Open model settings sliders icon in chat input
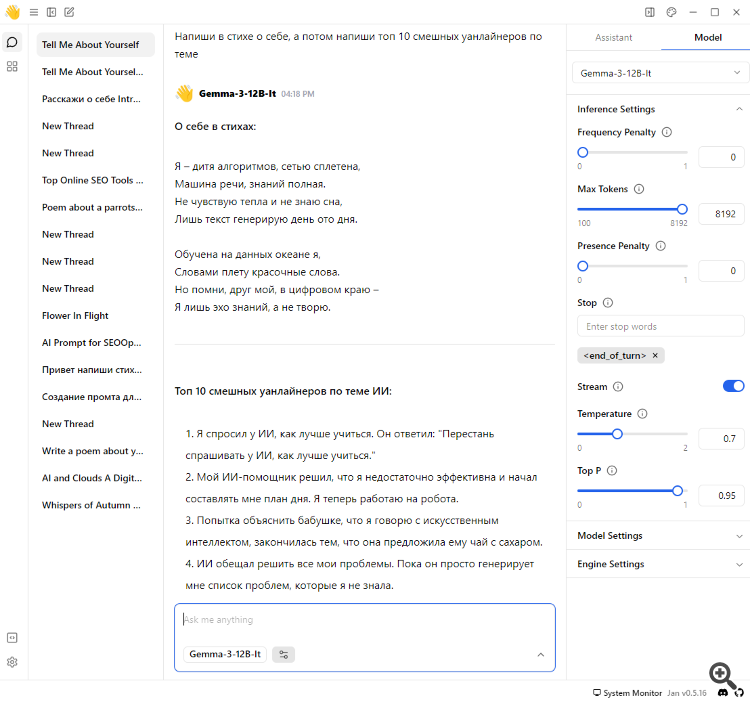Image resolution: width=750 pixels, height=702 pixels. click(284, 654)
